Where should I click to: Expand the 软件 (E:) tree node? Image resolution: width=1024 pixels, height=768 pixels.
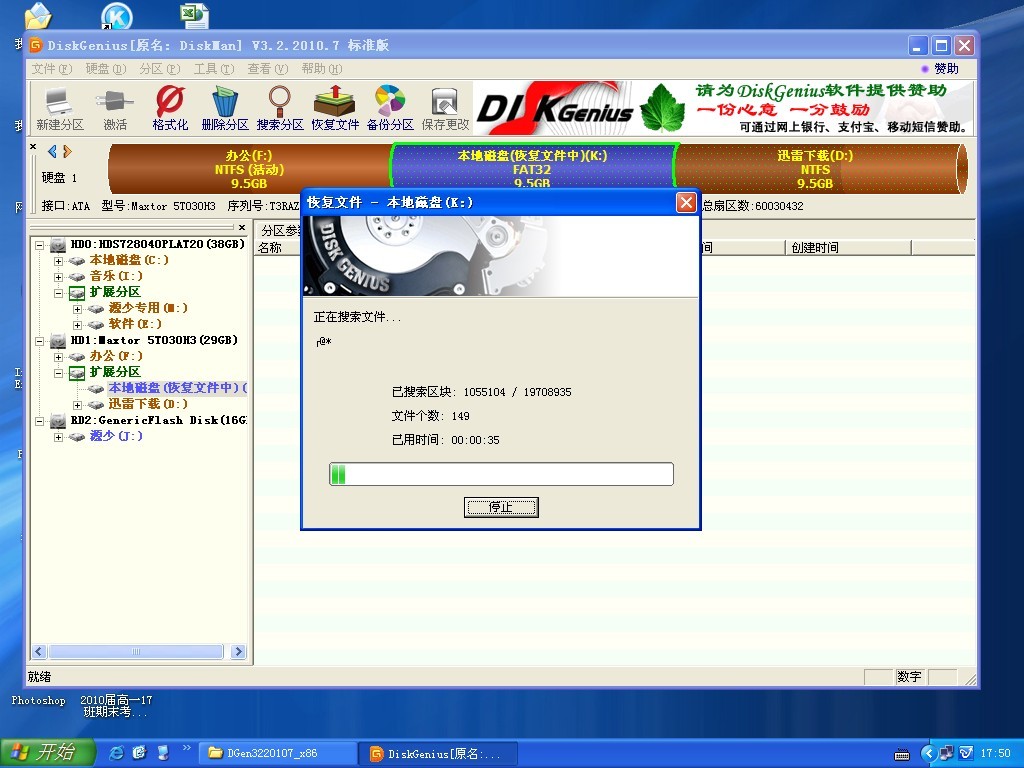click(x=77, y=325)
